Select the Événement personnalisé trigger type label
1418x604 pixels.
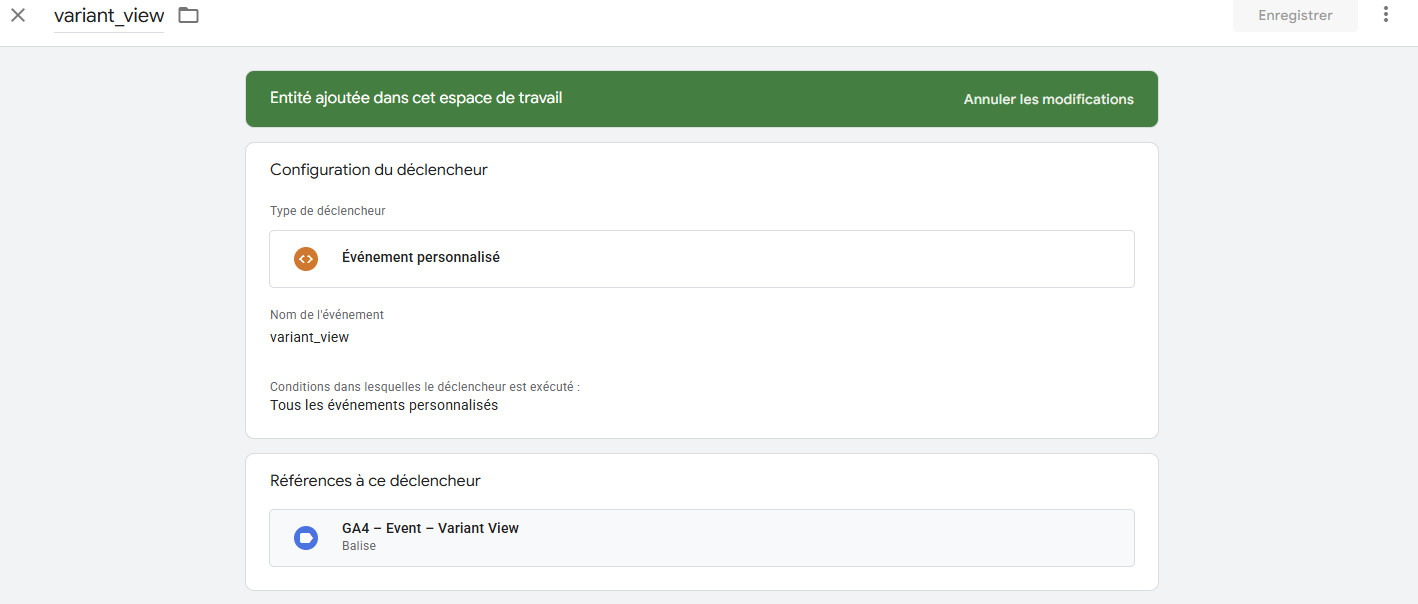(420, 257)
